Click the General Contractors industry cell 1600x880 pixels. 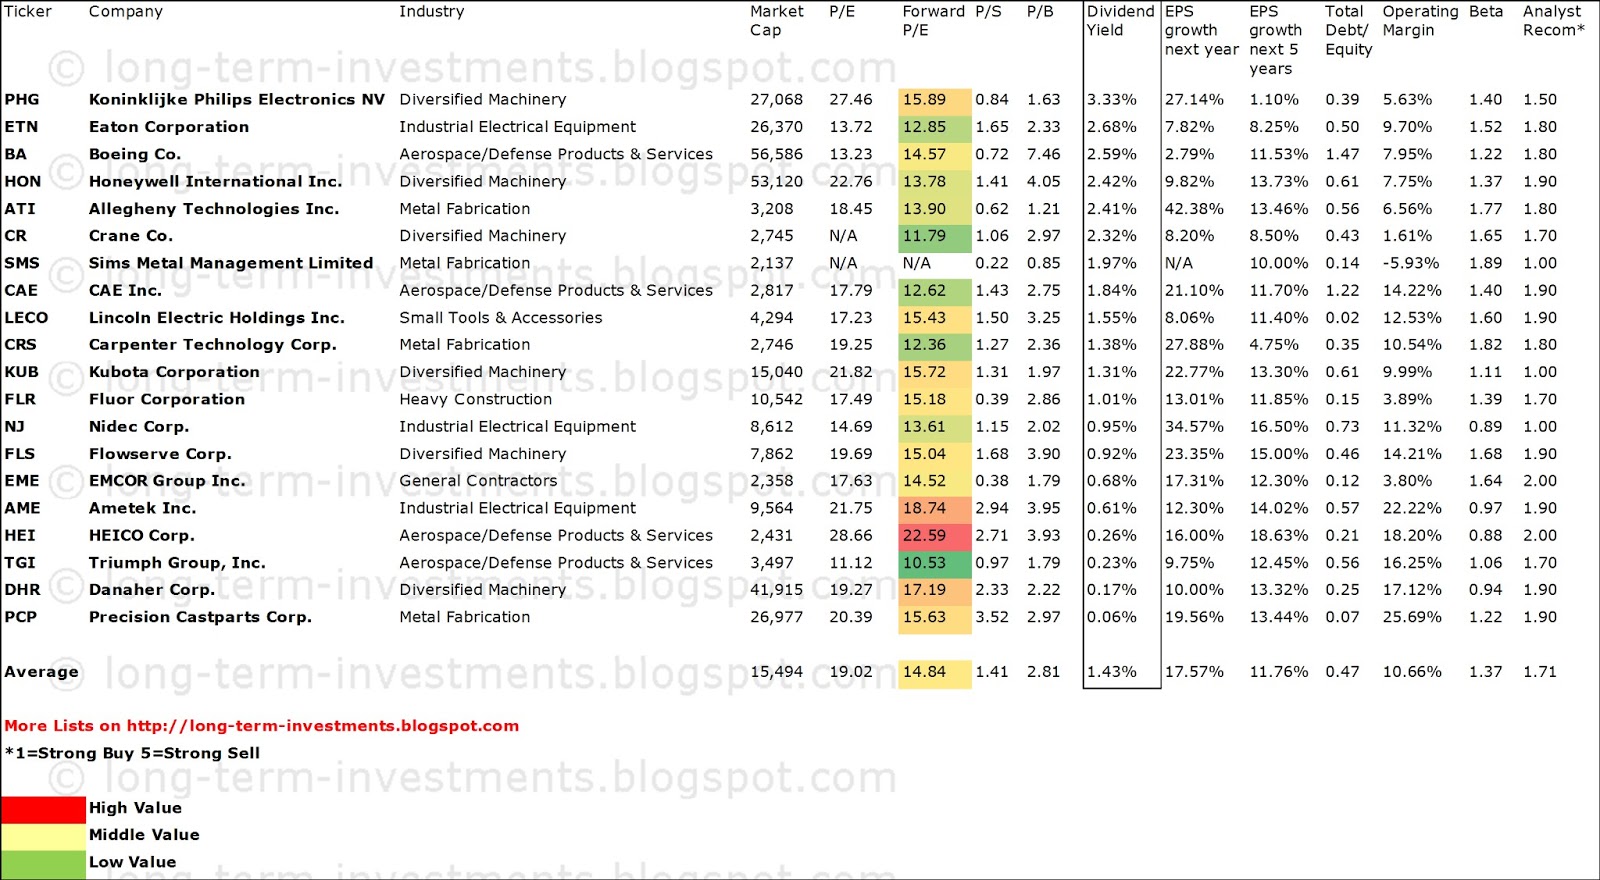coord(478,481)
